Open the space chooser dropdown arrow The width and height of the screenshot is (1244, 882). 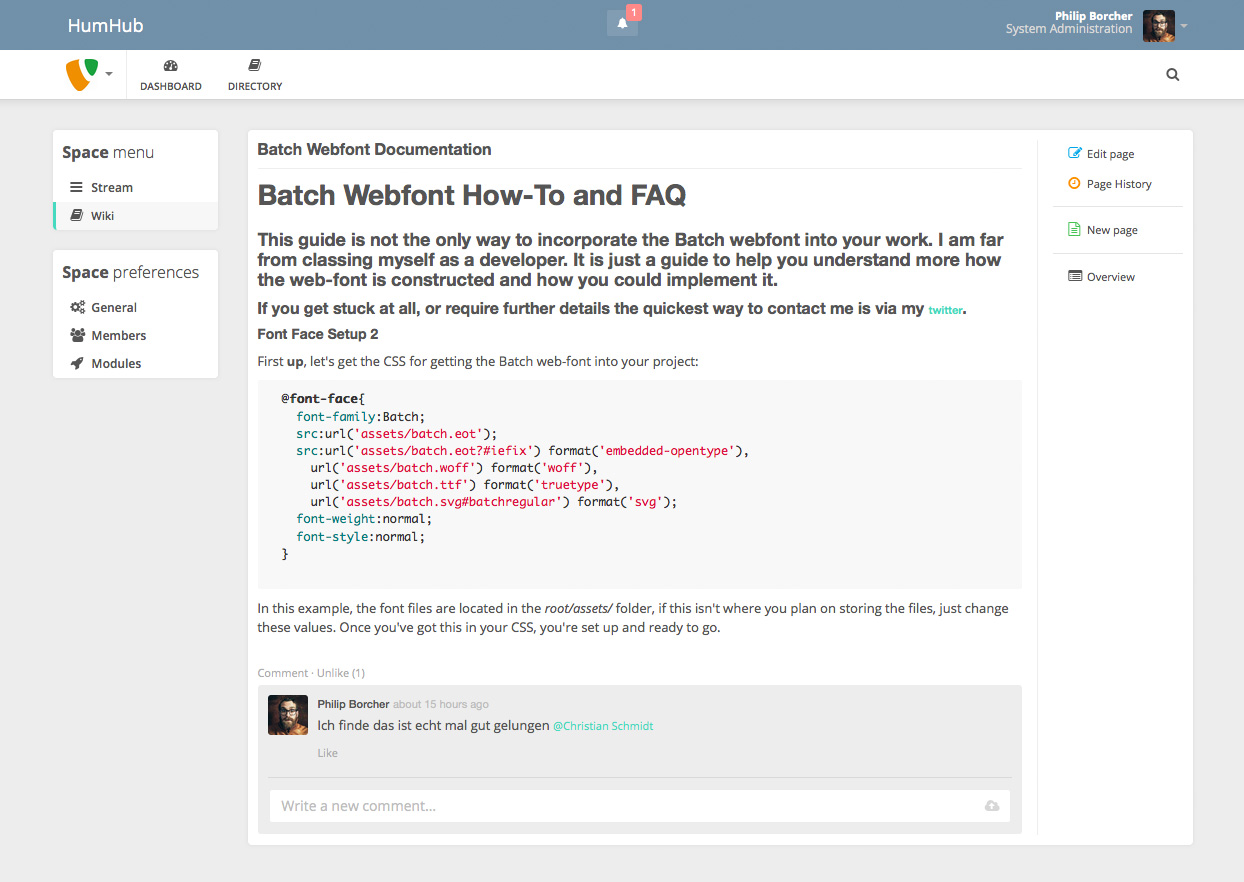pyautogui.click(x=108, y=75)
